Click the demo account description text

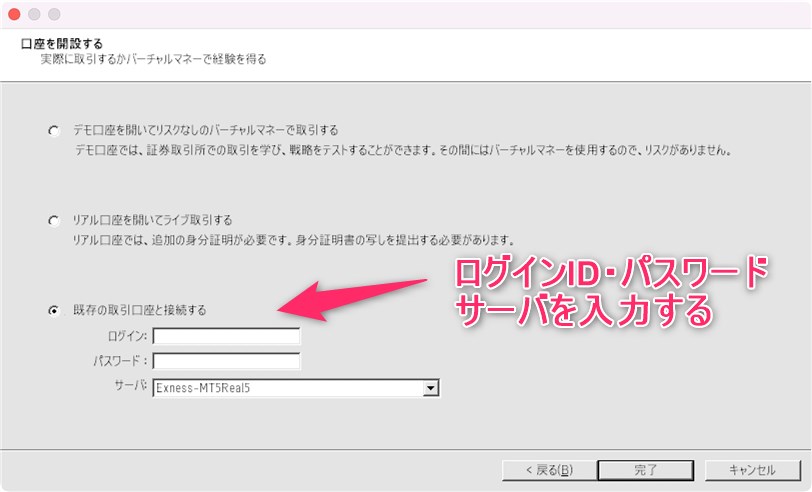pos(403,150)
